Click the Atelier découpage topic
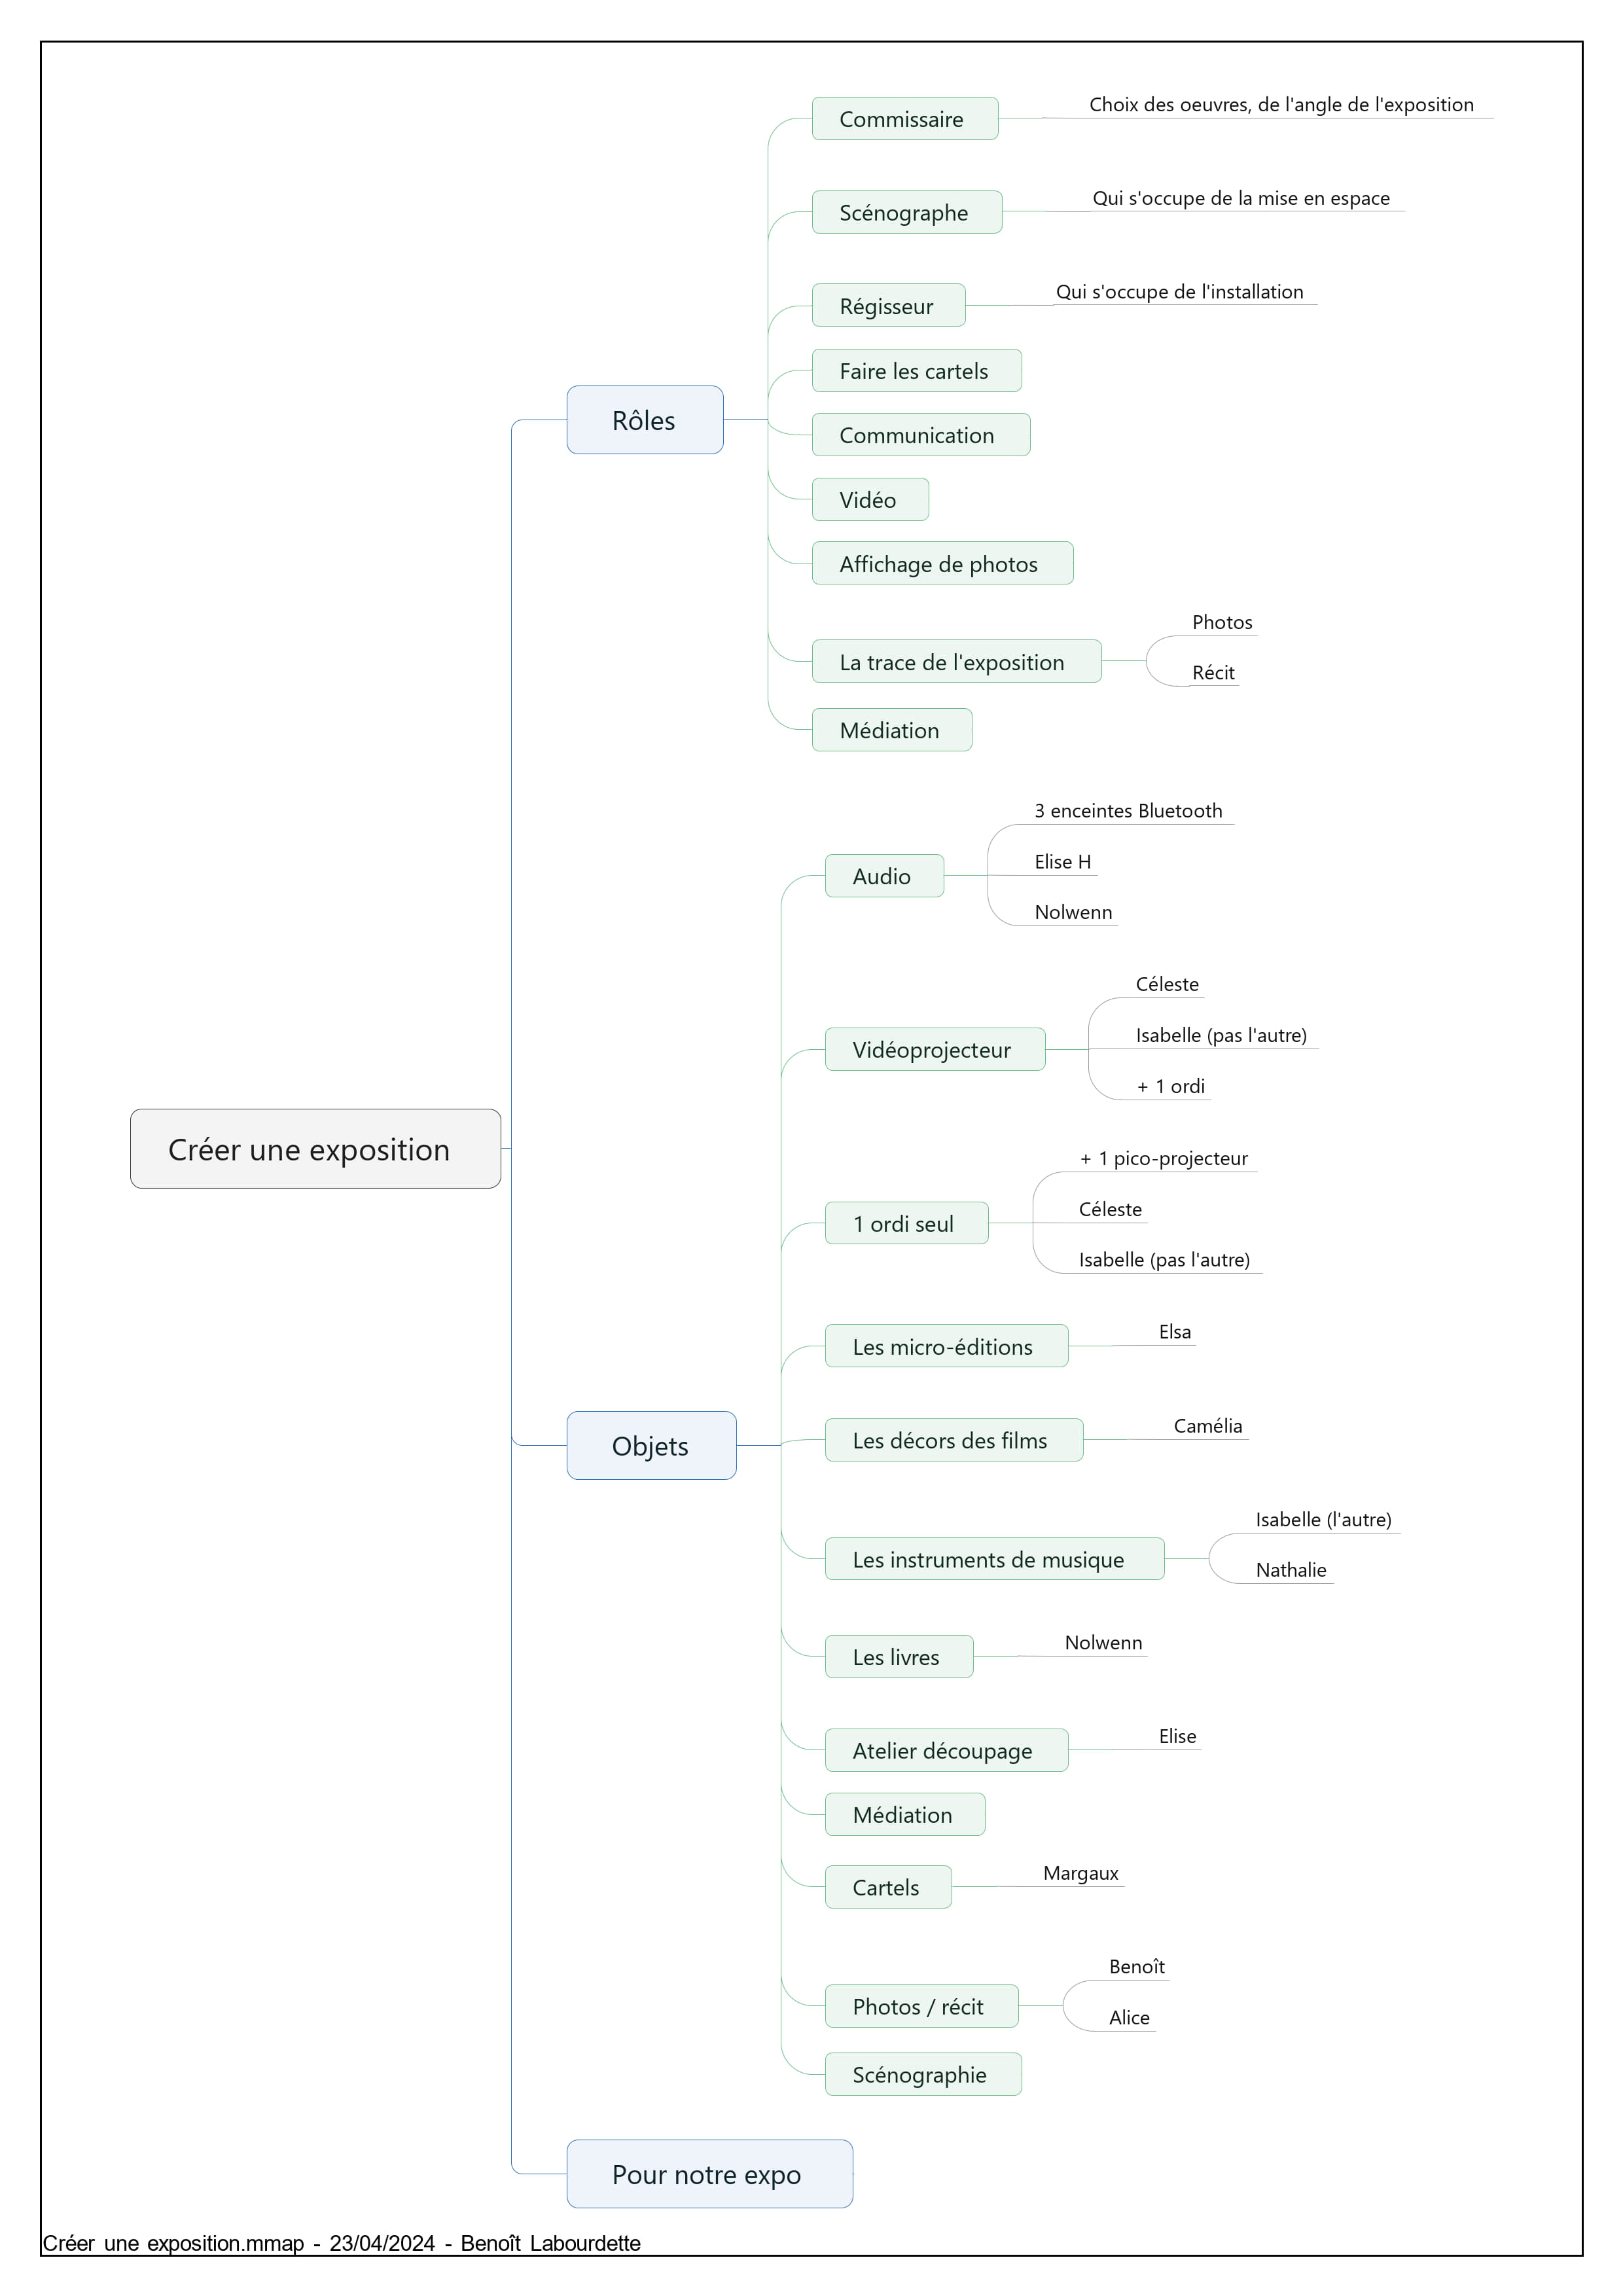This screenshot has height=2296, width=1623. click(946, 1750)
